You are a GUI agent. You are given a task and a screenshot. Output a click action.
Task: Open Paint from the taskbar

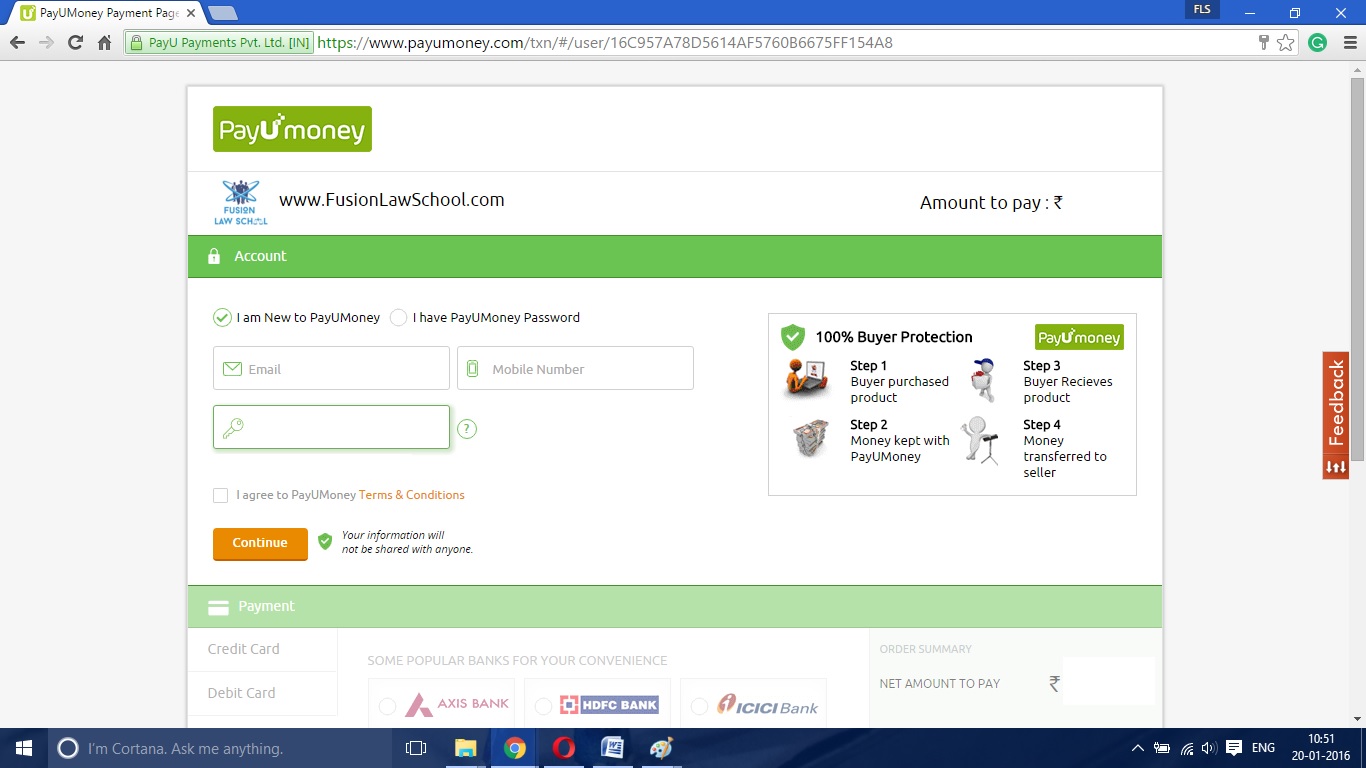(x=661, y=748)
